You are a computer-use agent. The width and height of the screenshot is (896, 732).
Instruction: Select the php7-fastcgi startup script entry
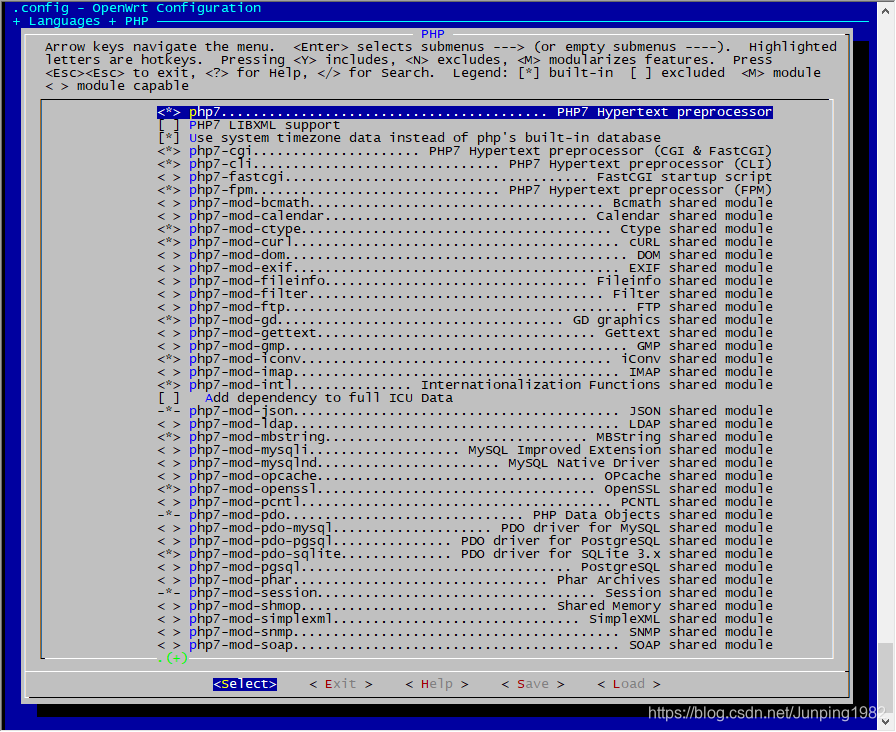pos(465,177)
